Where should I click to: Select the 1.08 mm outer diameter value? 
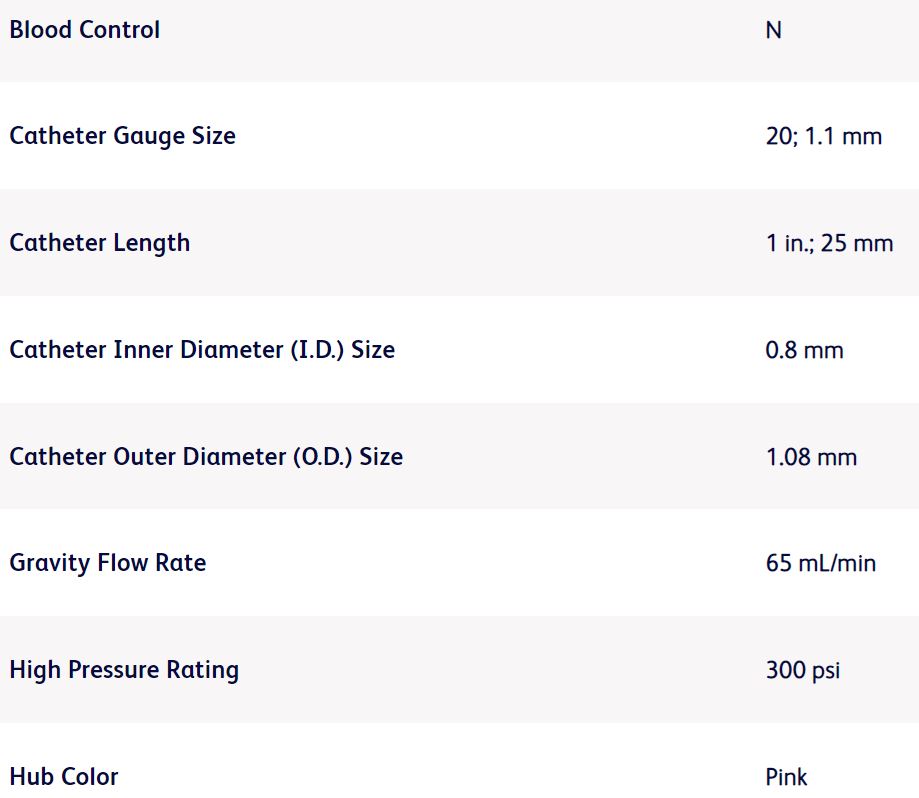click(811, 457)
